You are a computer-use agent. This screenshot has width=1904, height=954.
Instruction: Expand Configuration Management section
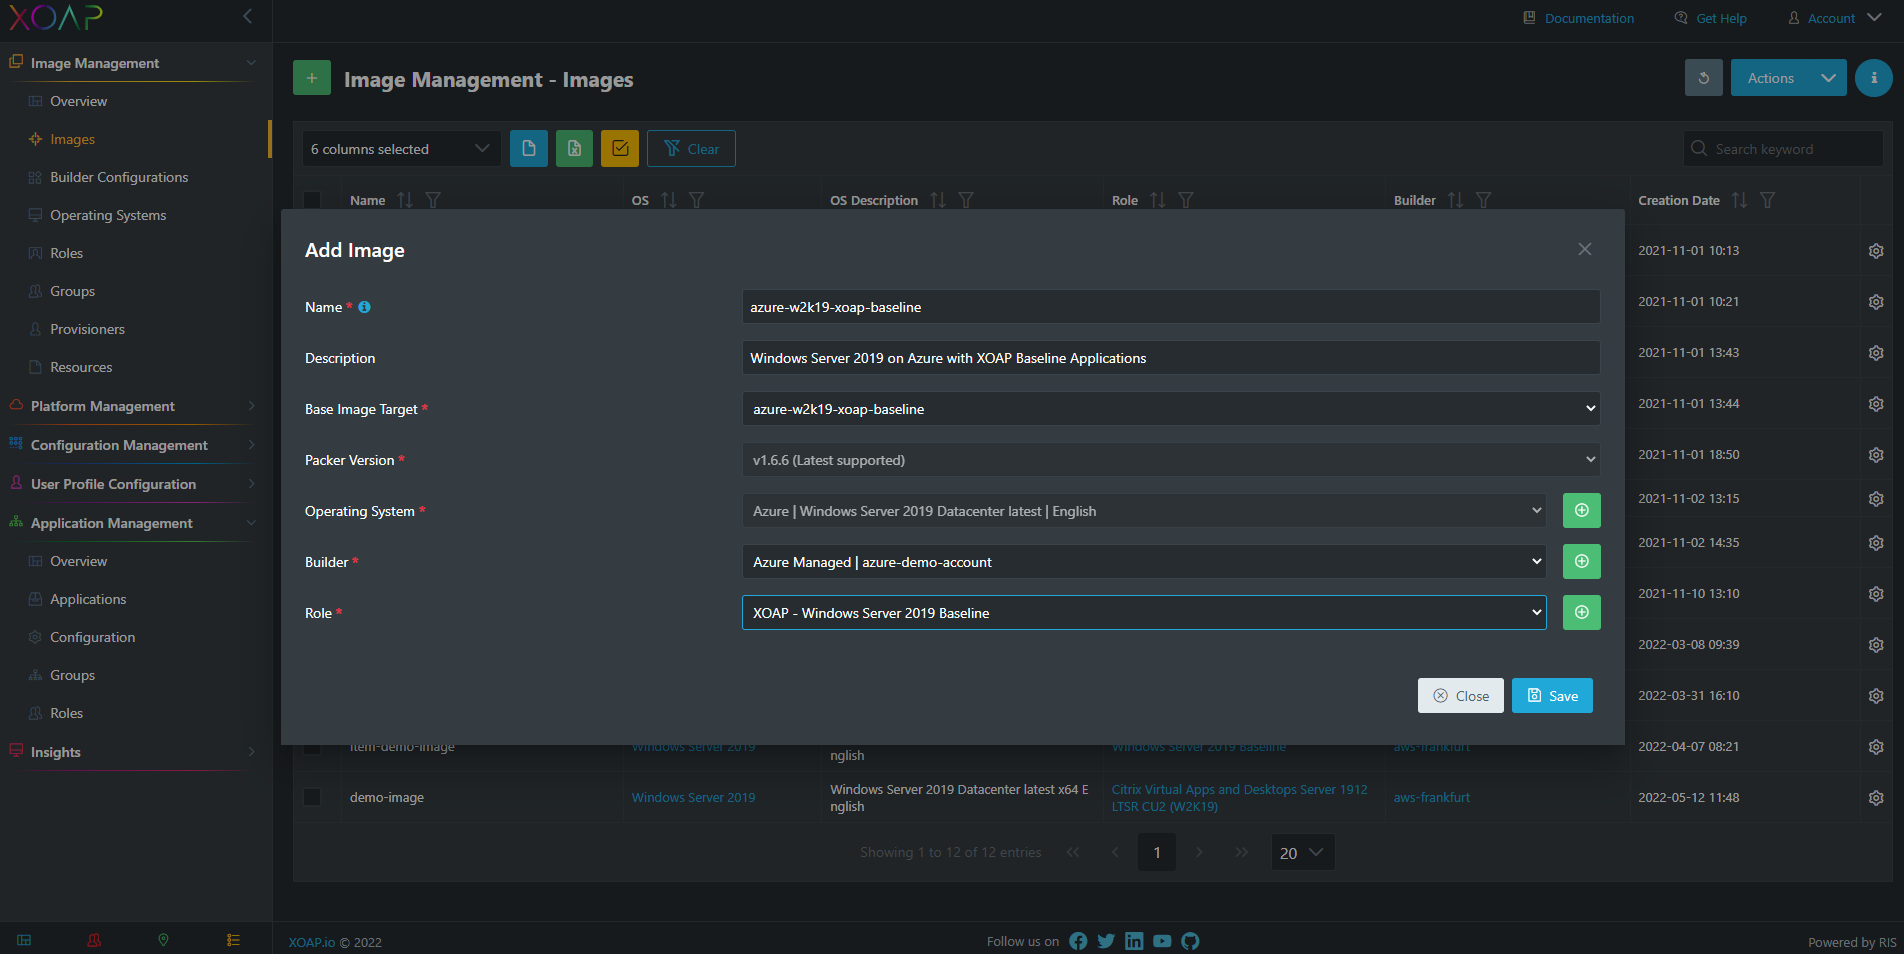tap(132, 445)
